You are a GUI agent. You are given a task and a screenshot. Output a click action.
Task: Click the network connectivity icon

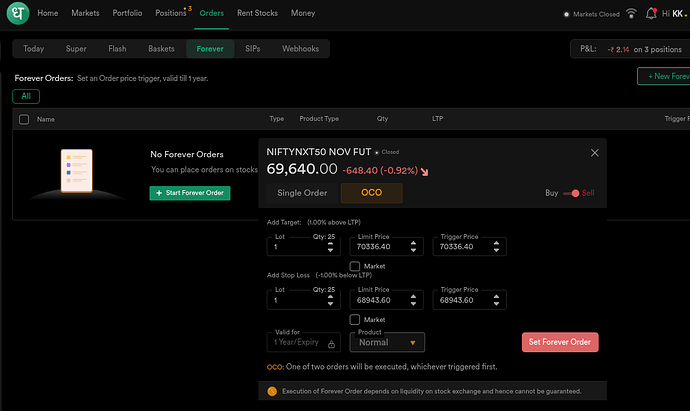point(632,14)
